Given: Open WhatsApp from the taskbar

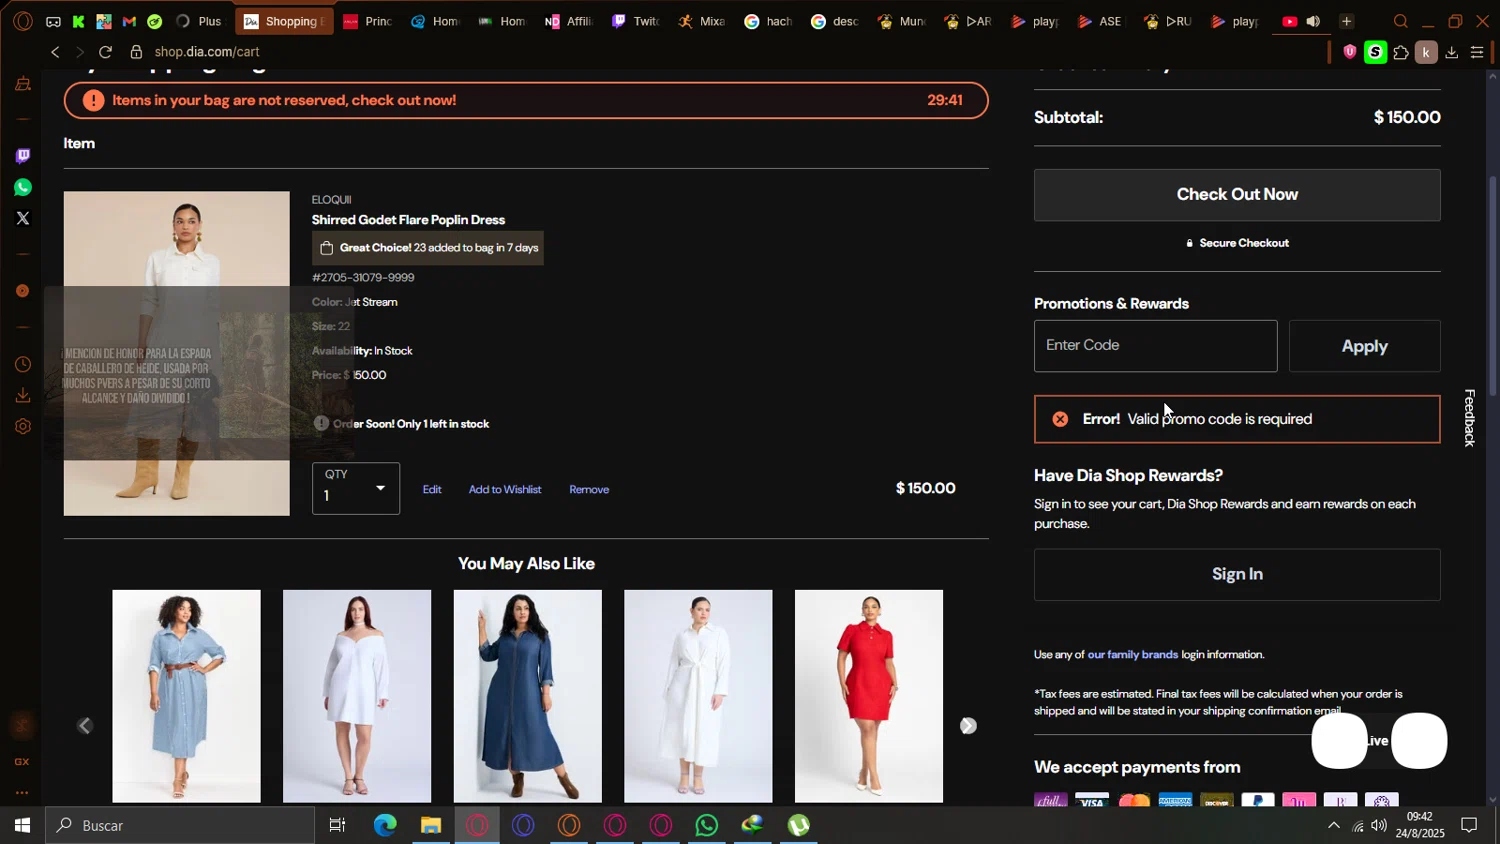Looking at the screenshot, I should click(707, 825).
